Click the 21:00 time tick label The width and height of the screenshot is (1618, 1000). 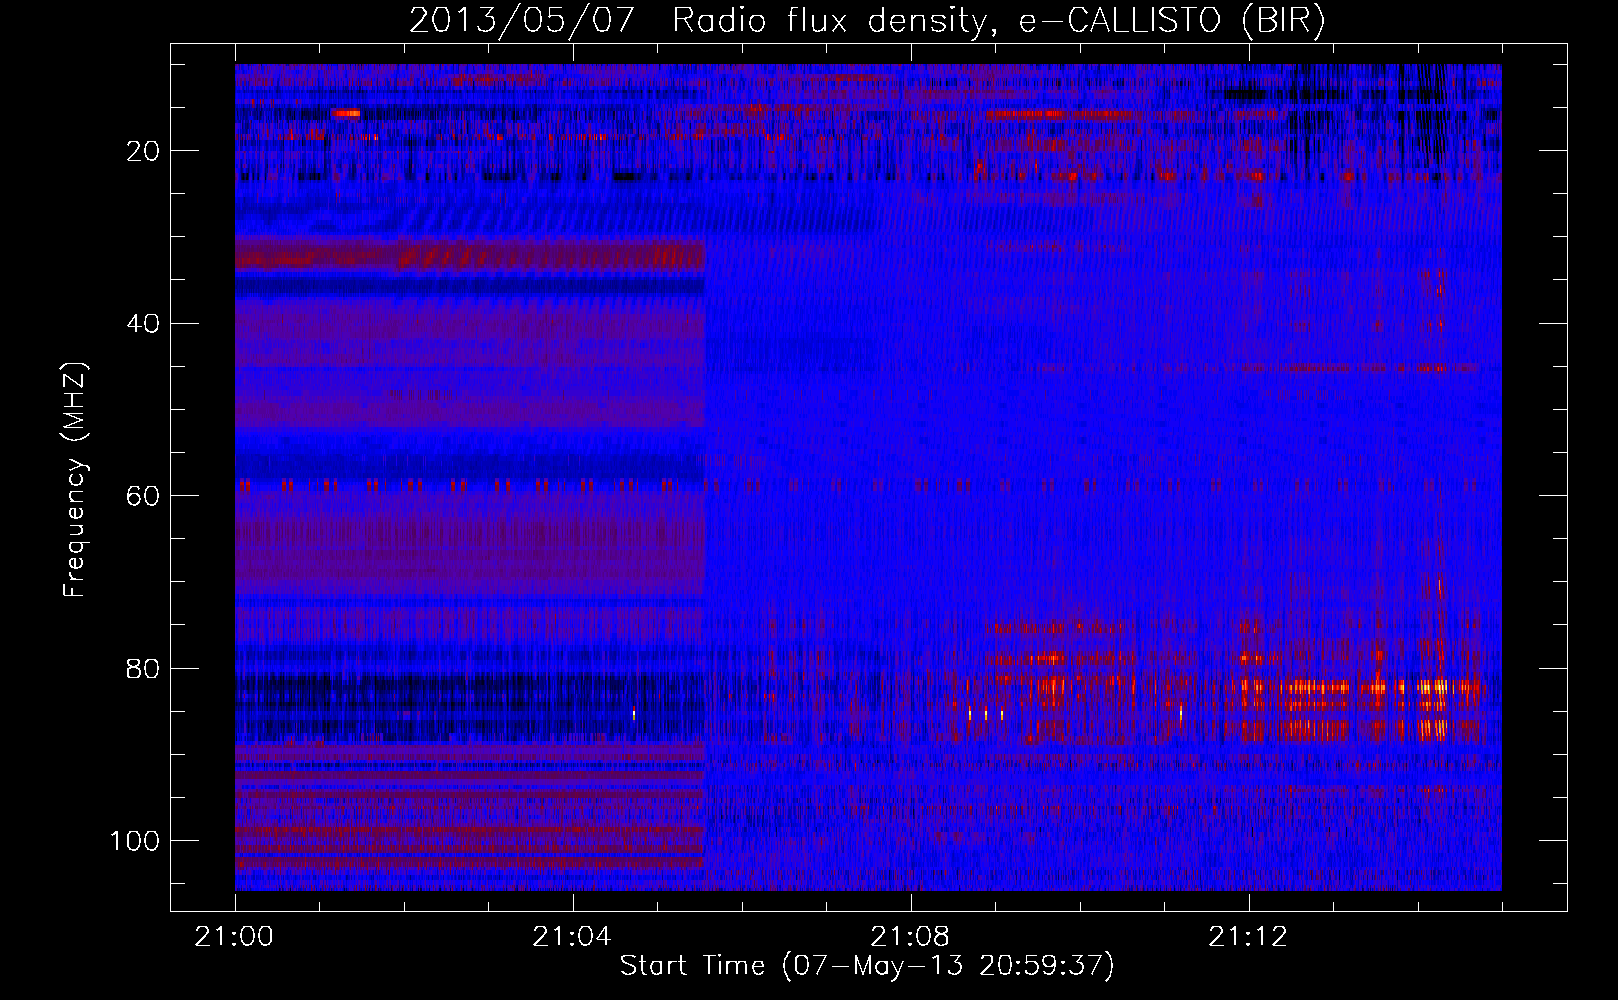[235, 937]
